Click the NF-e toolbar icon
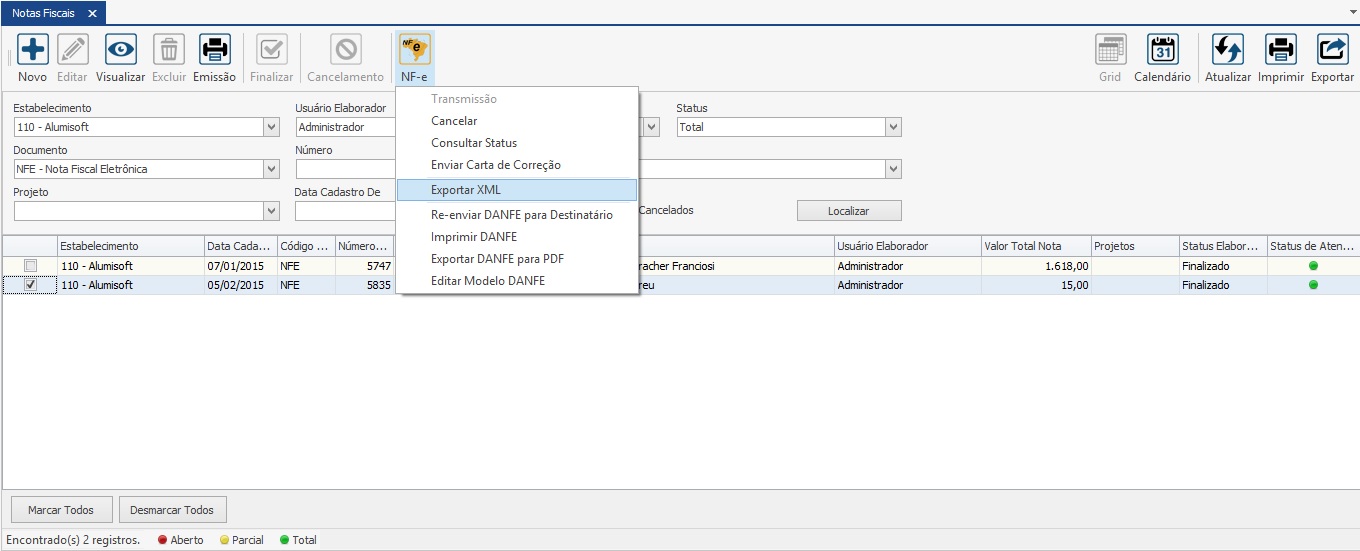 [x=414, y=49]
